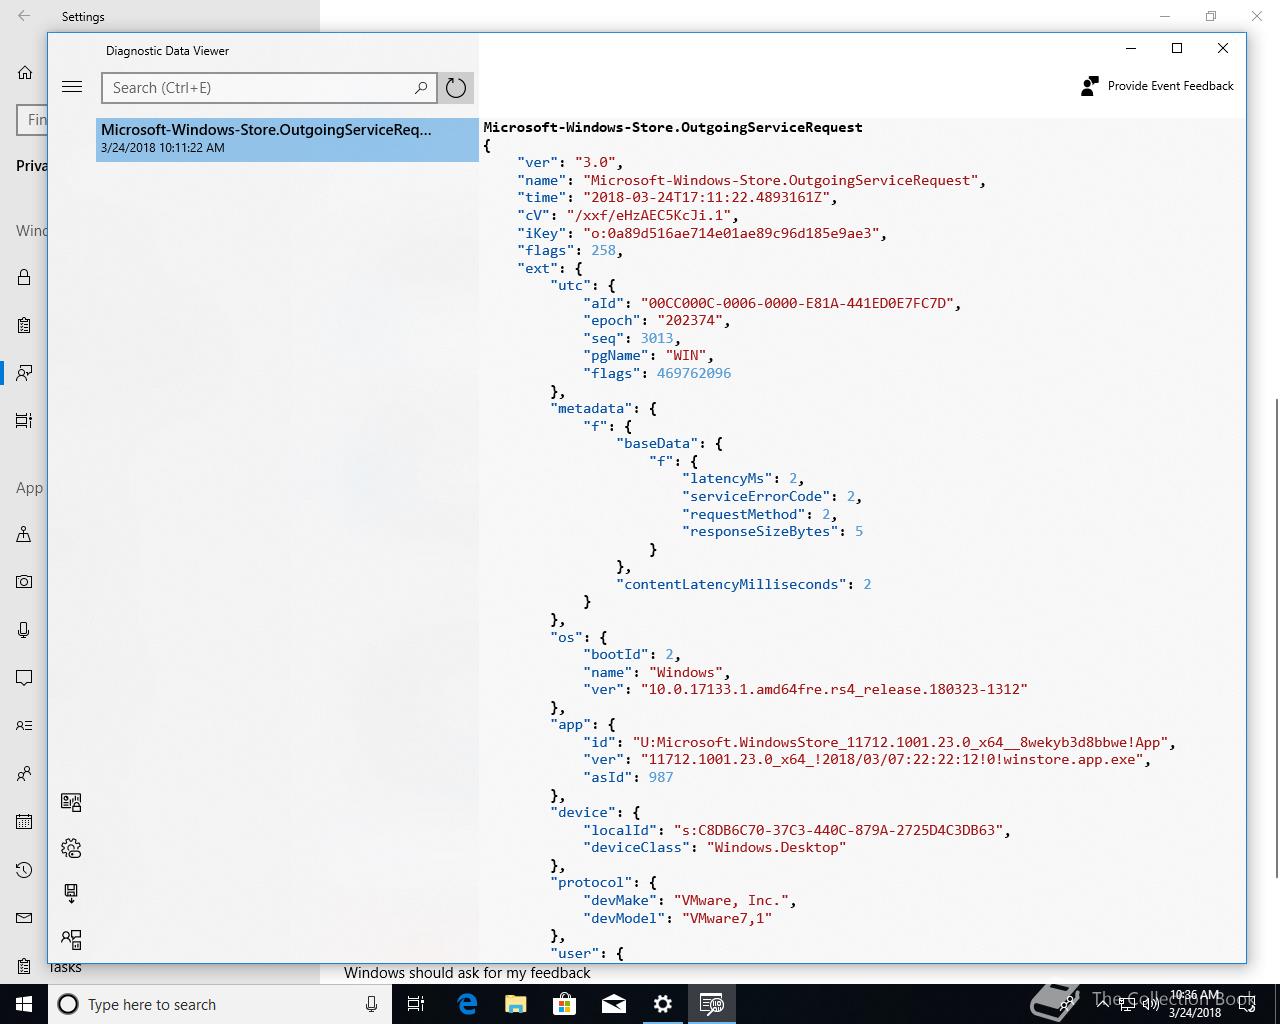
Task: Open the ID card with lock icon
Action: [71, 802]
